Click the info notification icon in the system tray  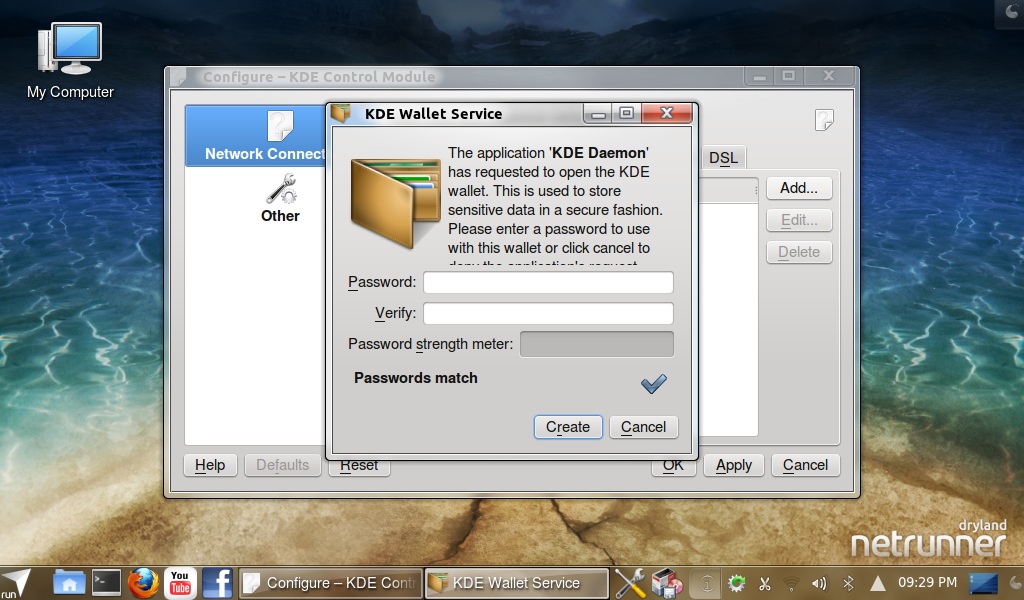[707, 583]
